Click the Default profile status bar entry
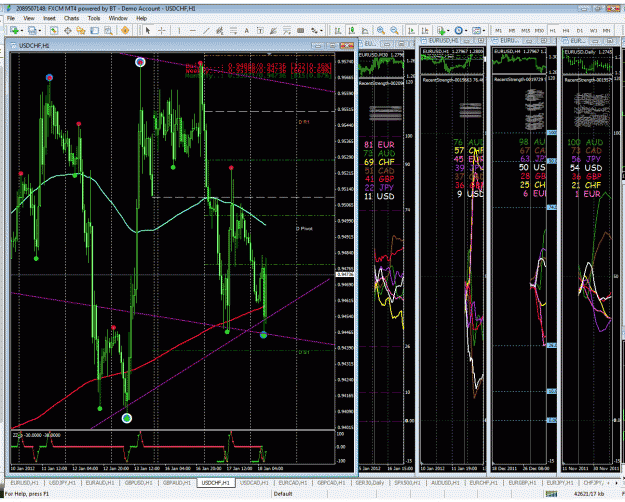Image resolution: width=625 pixels, height=502 pixels. click(x=283, y=494)
